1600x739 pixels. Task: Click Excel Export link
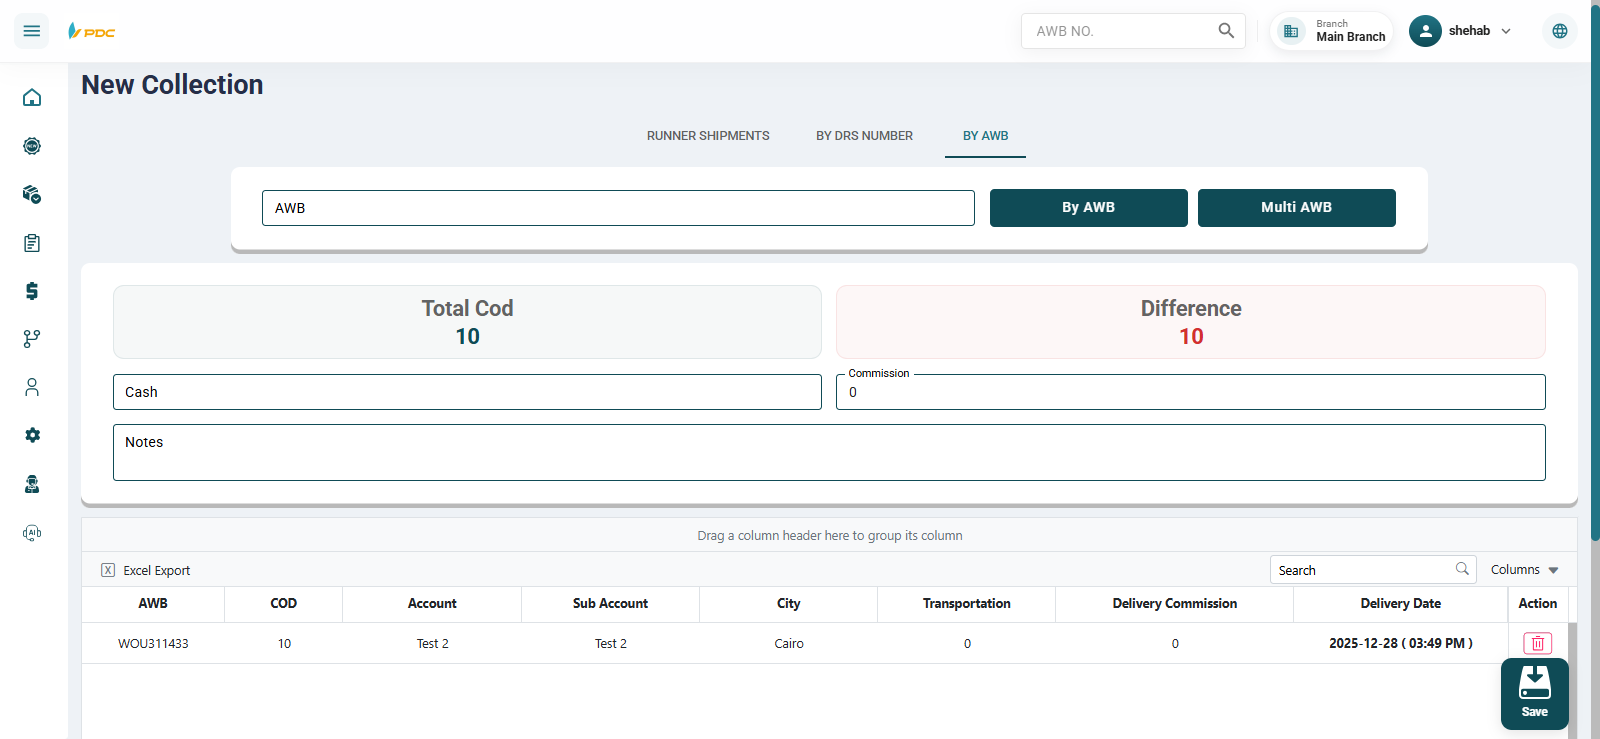[146, 571]
